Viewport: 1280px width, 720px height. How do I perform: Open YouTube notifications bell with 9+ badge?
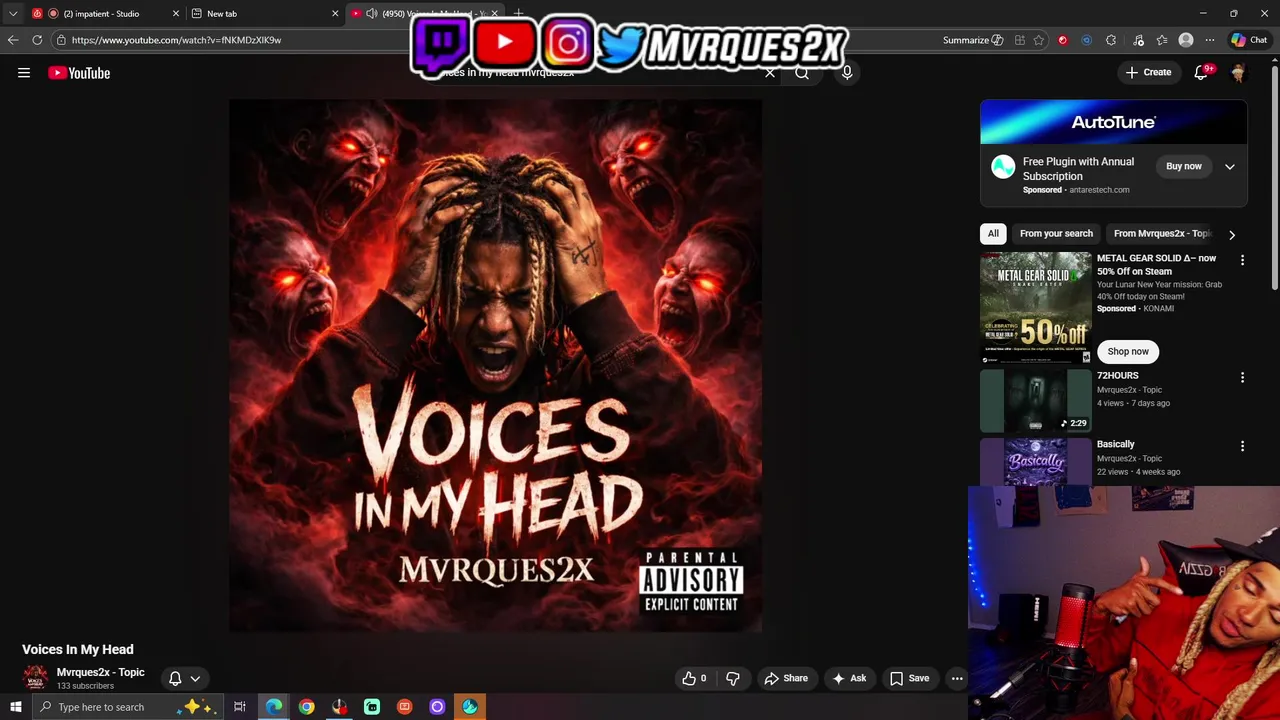1201,72
